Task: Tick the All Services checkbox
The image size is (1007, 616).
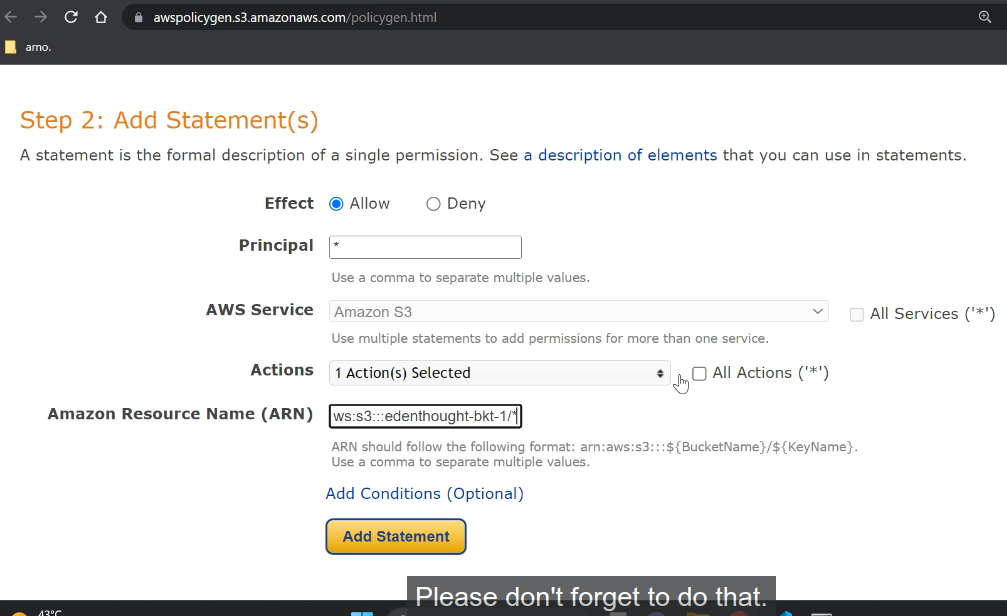Action: [856, 314]
